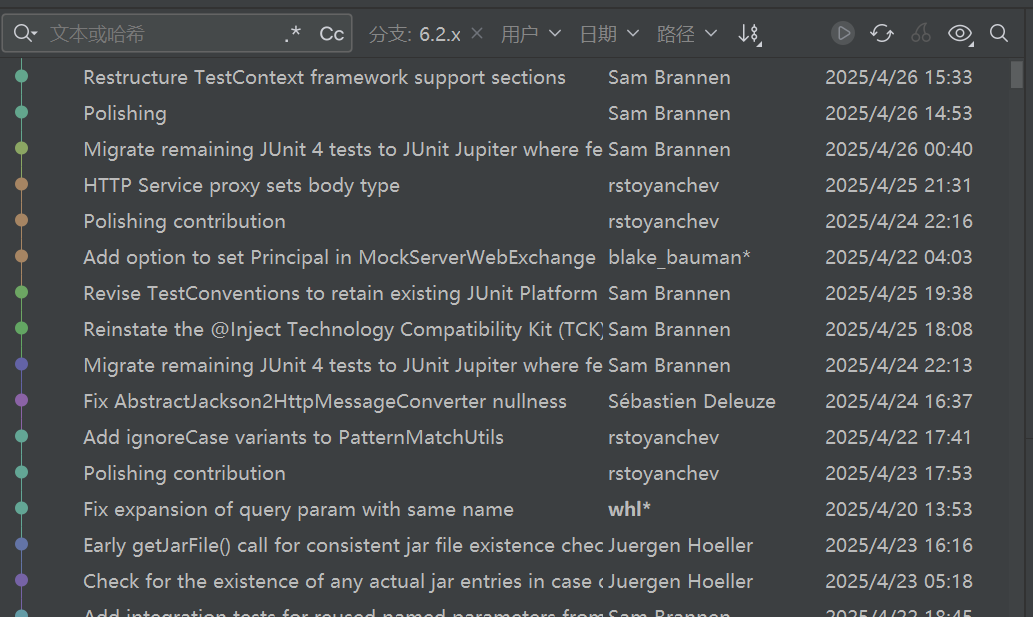Toggle regex search option
Viewport: 1033px width, 617px height.
[x=293, y=34]
